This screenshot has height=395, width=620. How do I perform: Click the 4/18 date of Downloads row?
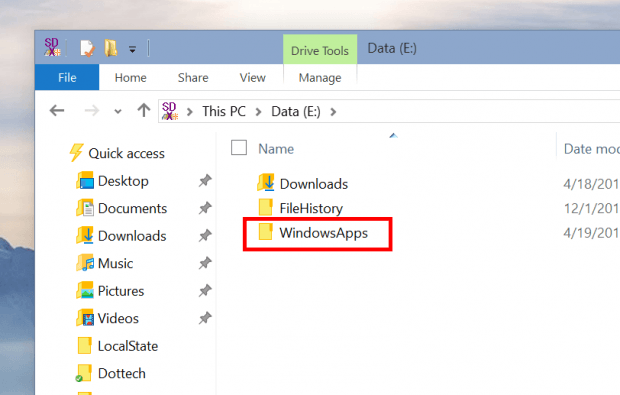click(x=591, y=184)
